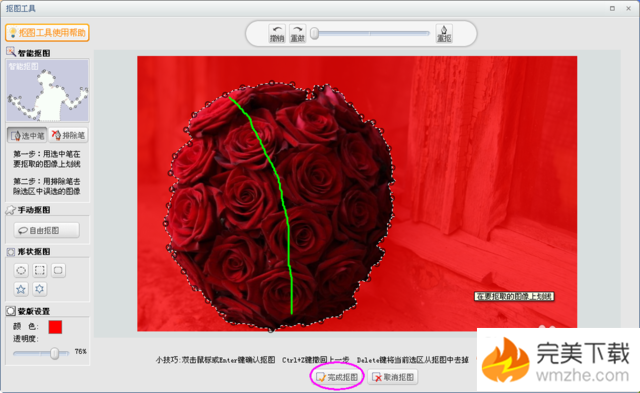Close the 抠图工具 window
Screen dimensions: 640x393
click(x=629, y=8)
